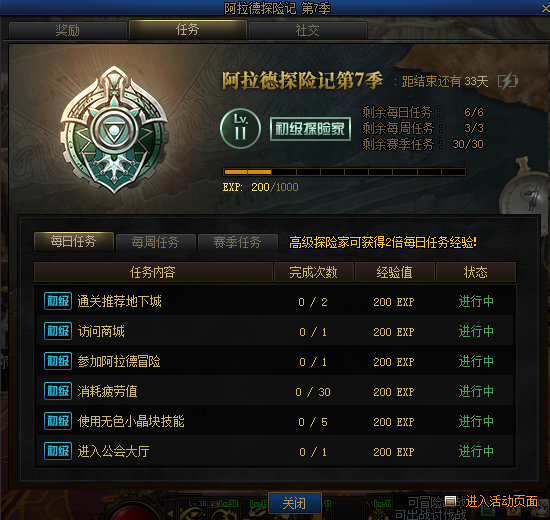Switch to the 奖励 tab
550x520 pixels.
pos(68,31)
